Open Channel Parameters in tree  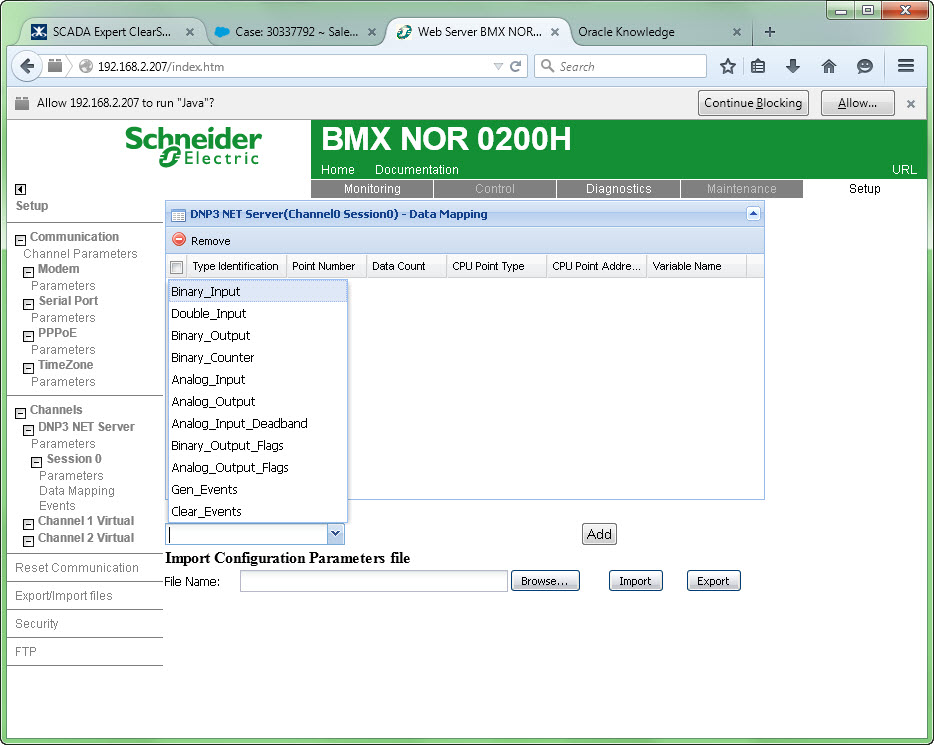(80, 254)
